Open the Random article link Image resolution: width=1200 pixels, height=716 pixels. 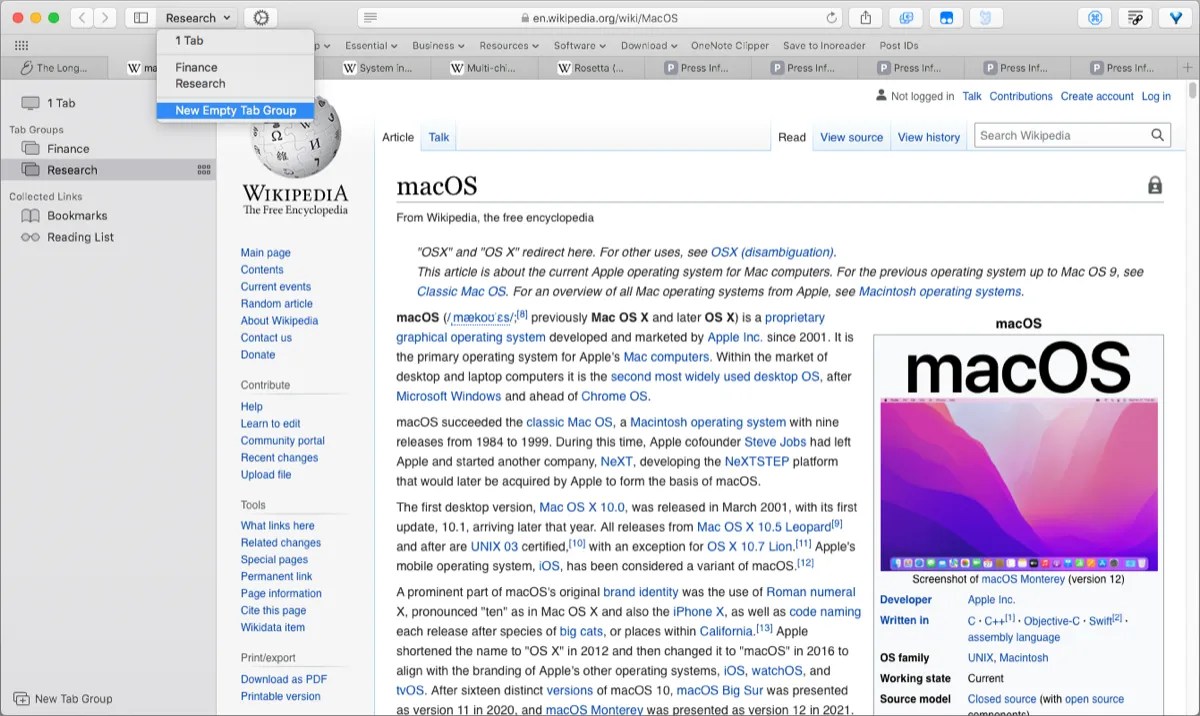pos(276,303)
